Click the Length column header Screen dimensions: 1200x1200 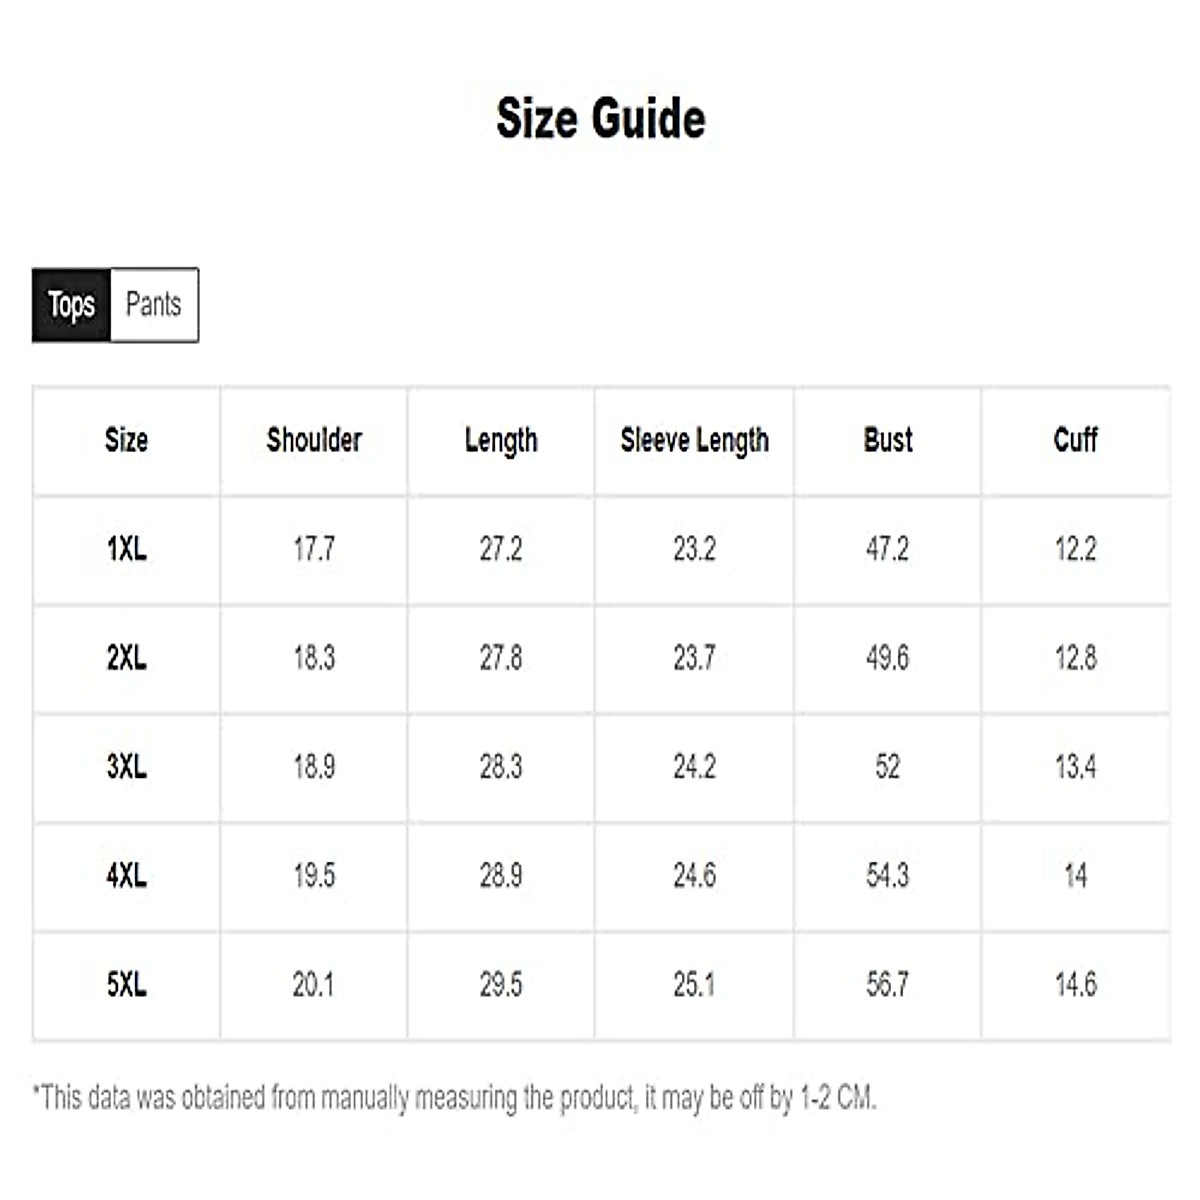(x=501, y=440)
